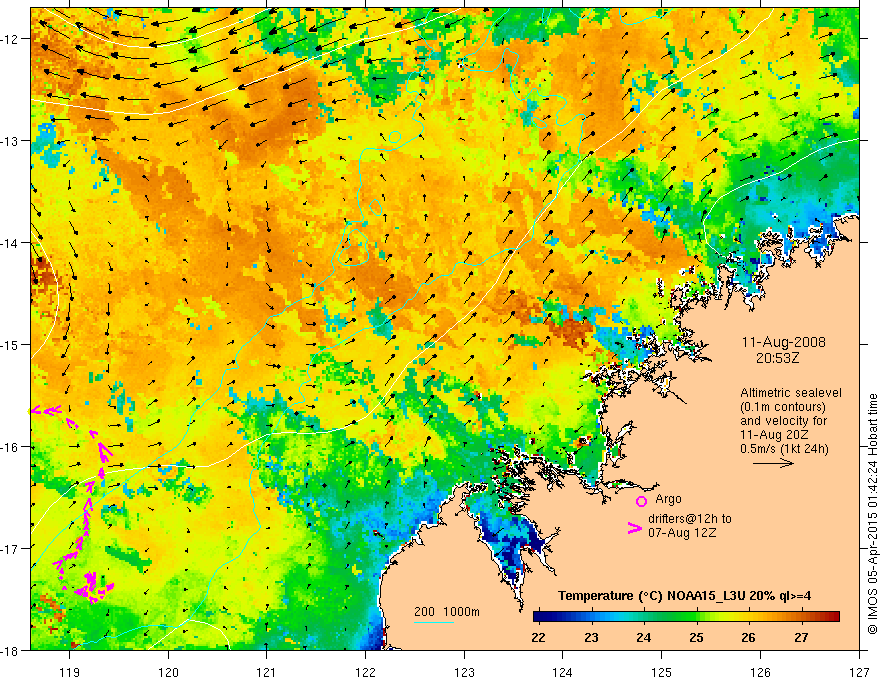
Task: Click the latitude axis label -13
Action: tap(11, 141)
